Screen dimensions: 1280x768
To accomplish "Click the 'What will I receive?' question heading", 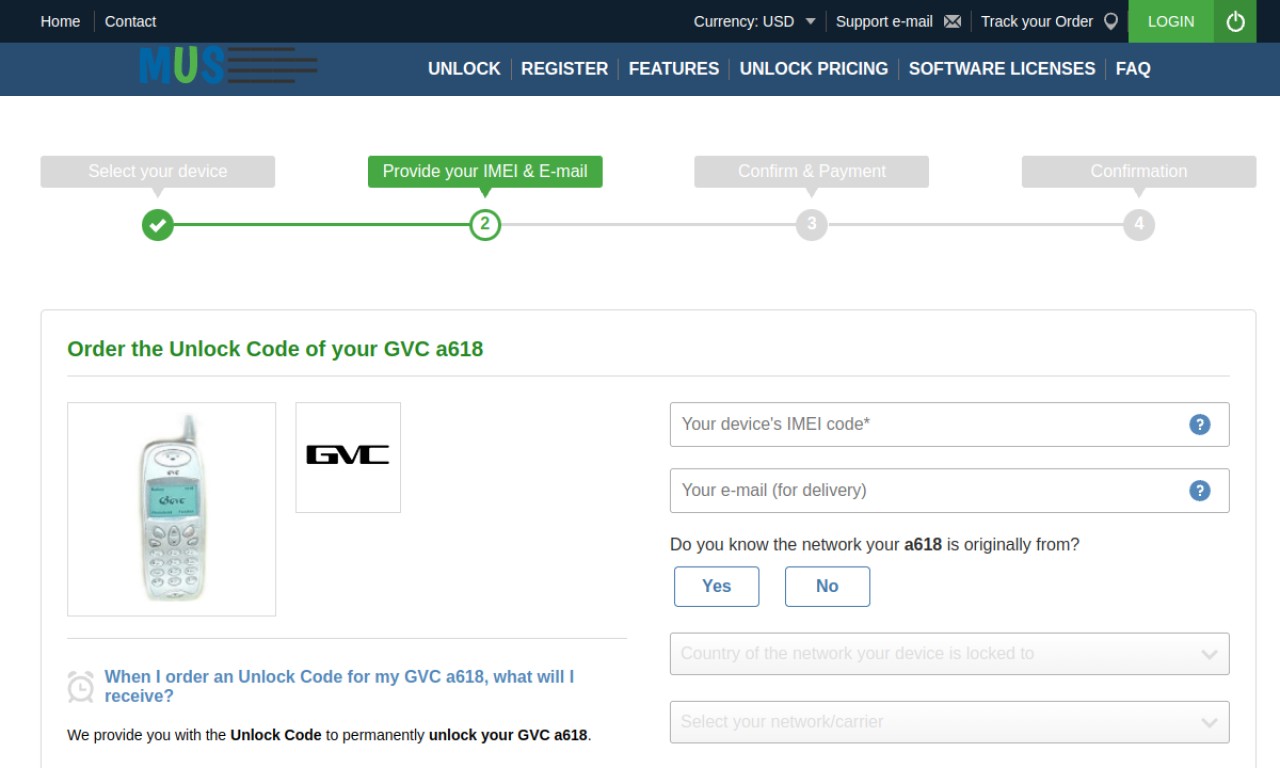I will point(339,686).
